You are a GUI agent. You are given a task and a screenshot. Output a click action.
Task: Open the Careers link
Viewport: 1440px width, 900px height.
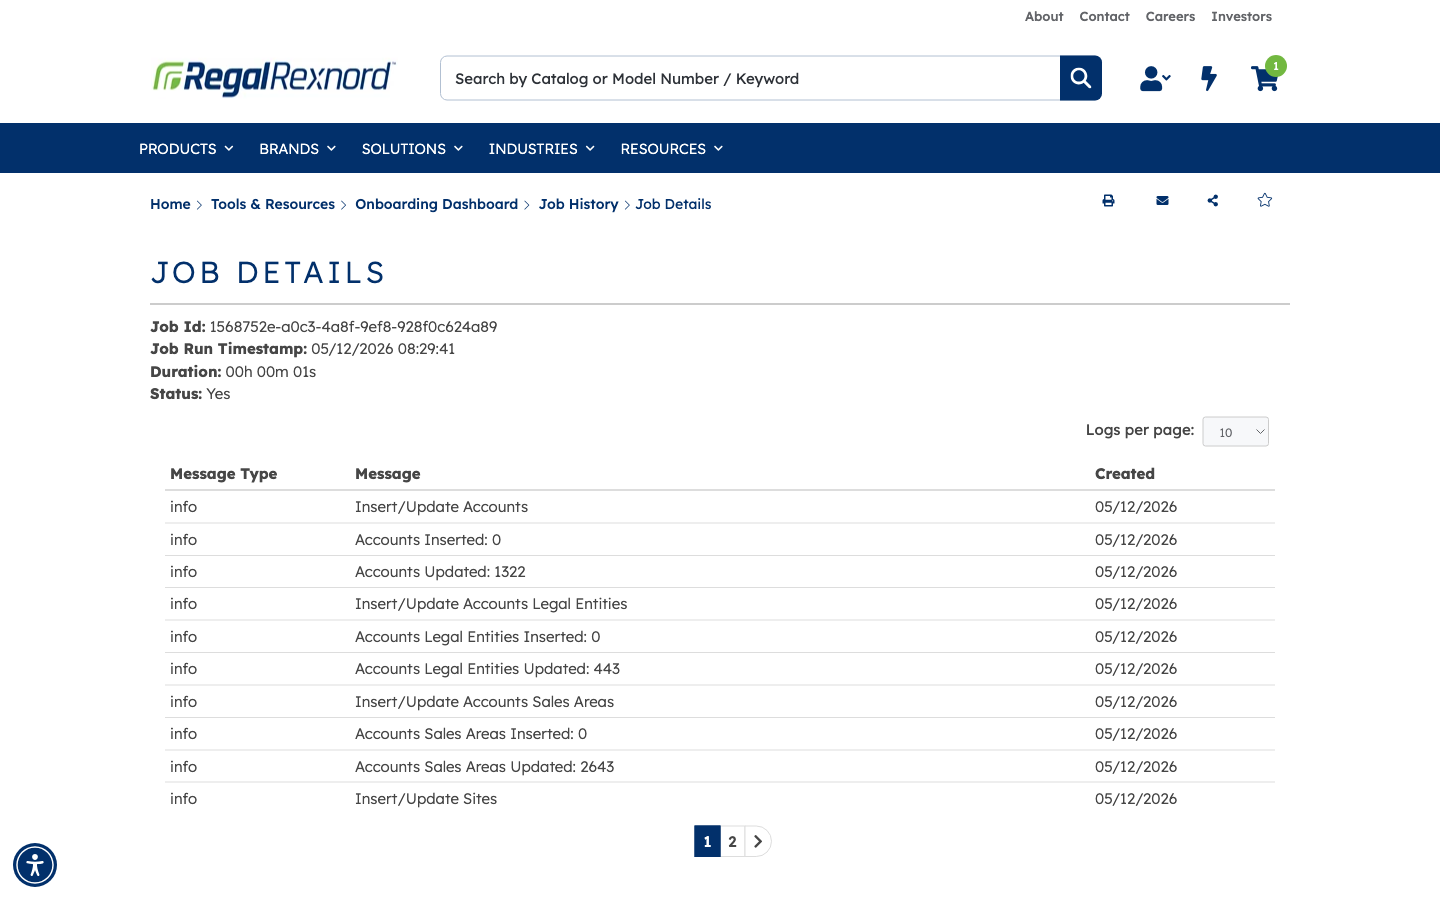[1170, 16]
